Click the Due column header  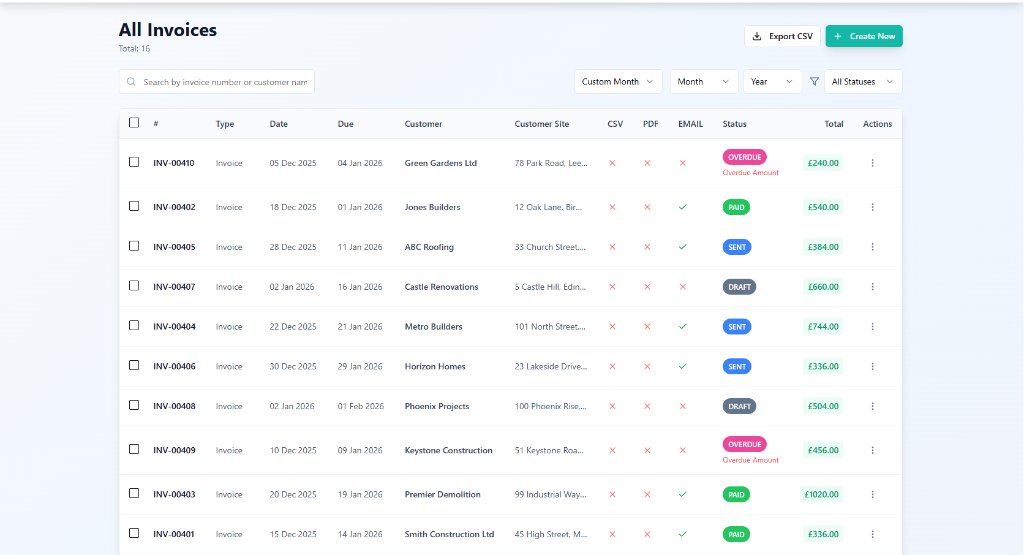[x=345, y=124]
